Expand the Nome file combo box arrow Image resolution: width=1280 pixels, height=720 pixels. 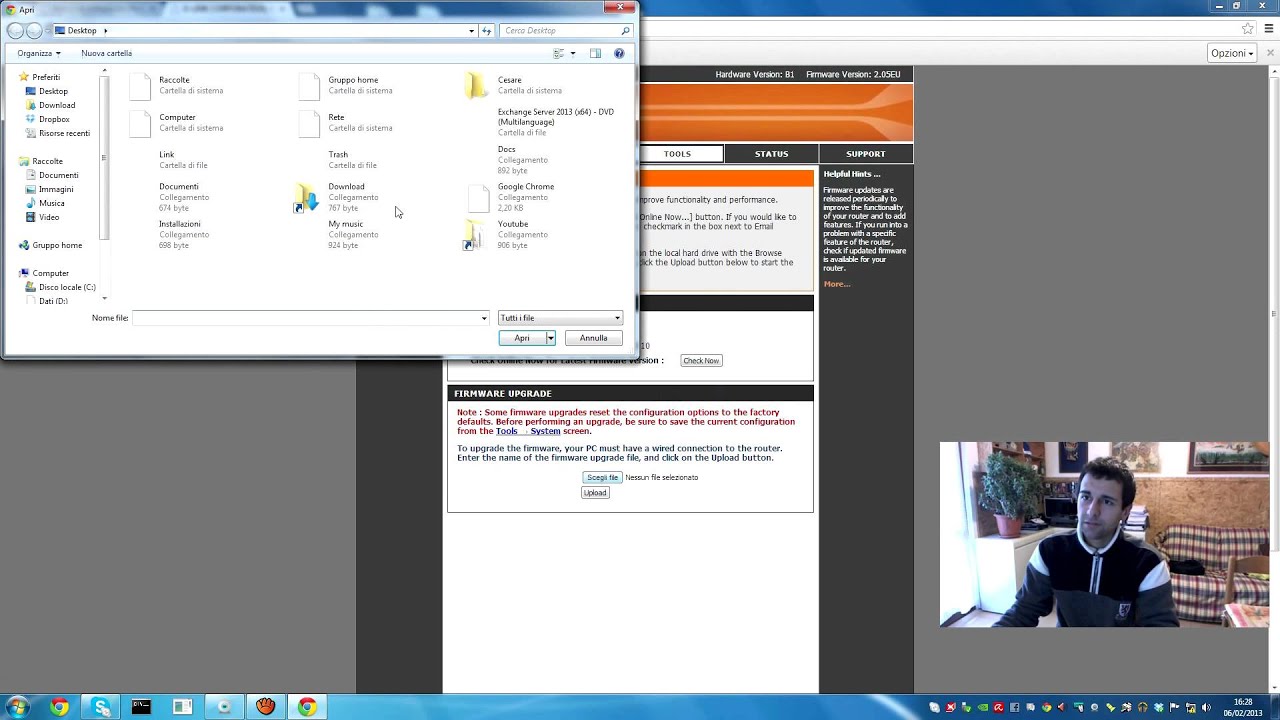[484, 318]
